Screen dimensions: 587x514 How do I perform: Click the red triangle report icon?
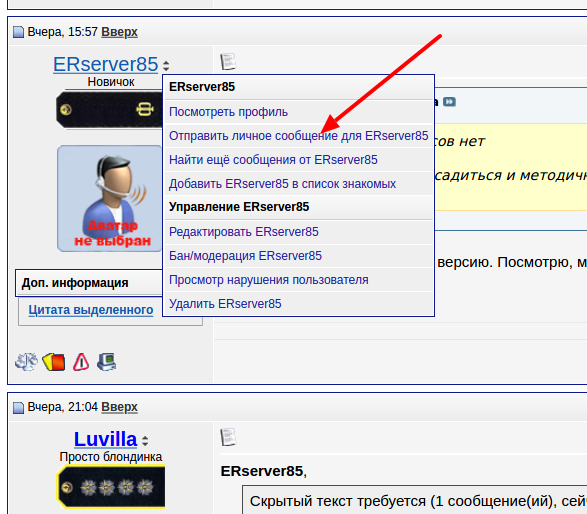(81, 362)
